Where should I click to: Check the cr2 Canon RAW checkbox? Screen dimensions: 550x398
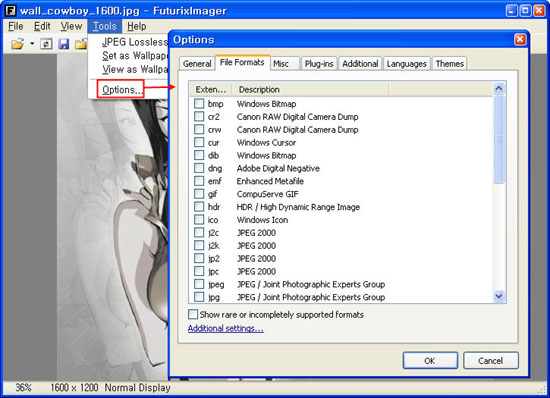(199, 116)
